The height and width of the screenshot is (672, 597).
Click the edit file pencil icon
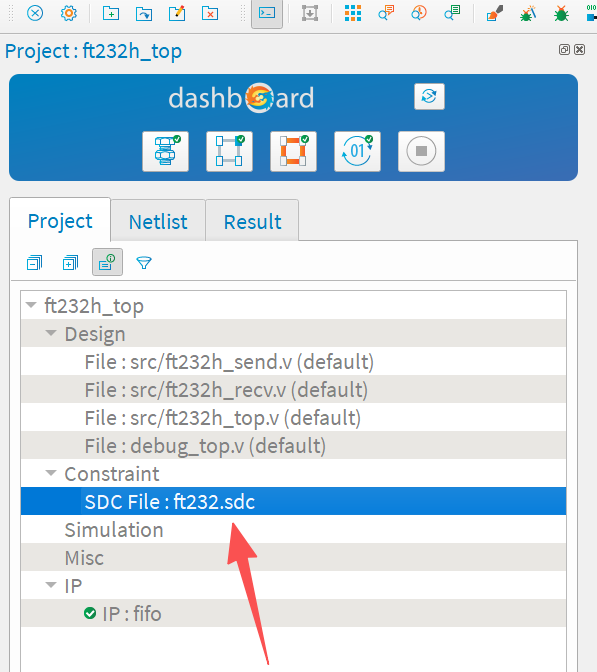(177, 13)
